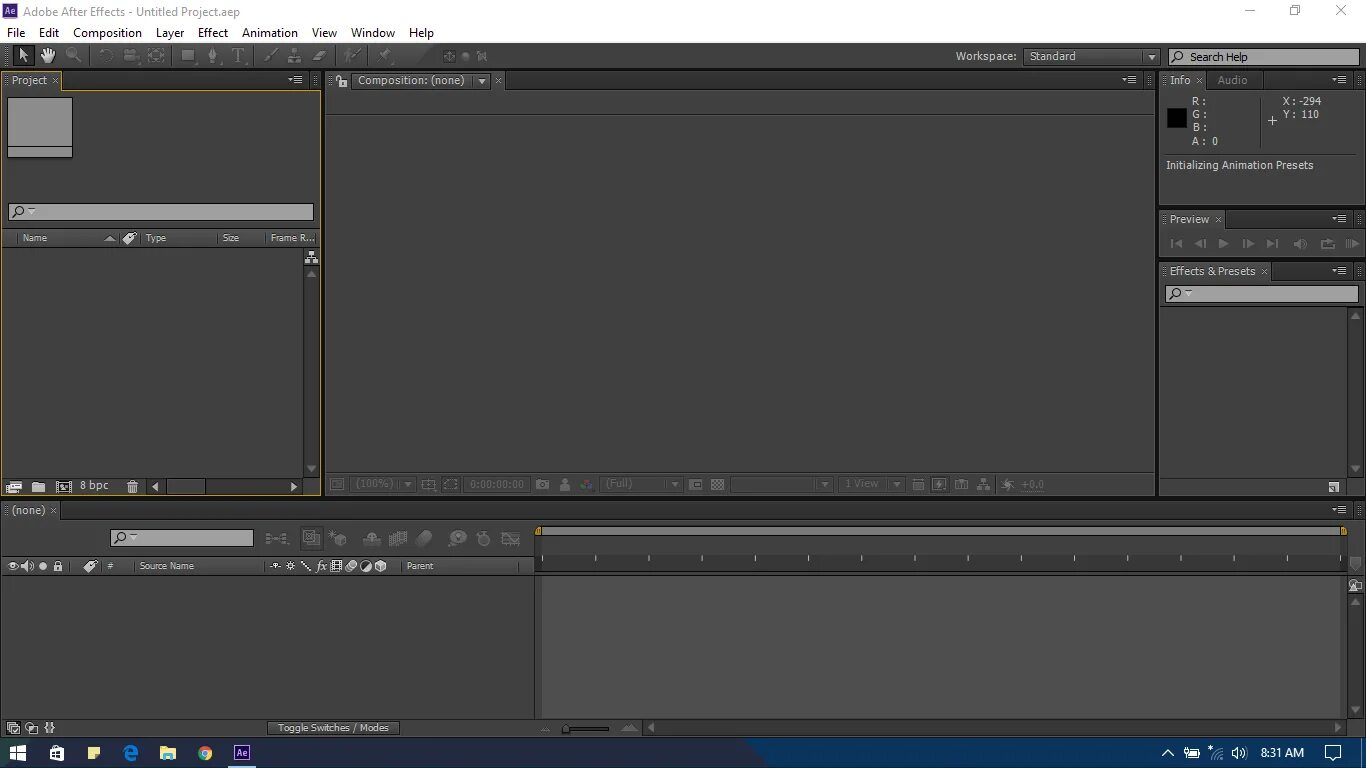Create a new composition from Project panel
This screenshot has height=768, width=1366.
coord(64,486)
